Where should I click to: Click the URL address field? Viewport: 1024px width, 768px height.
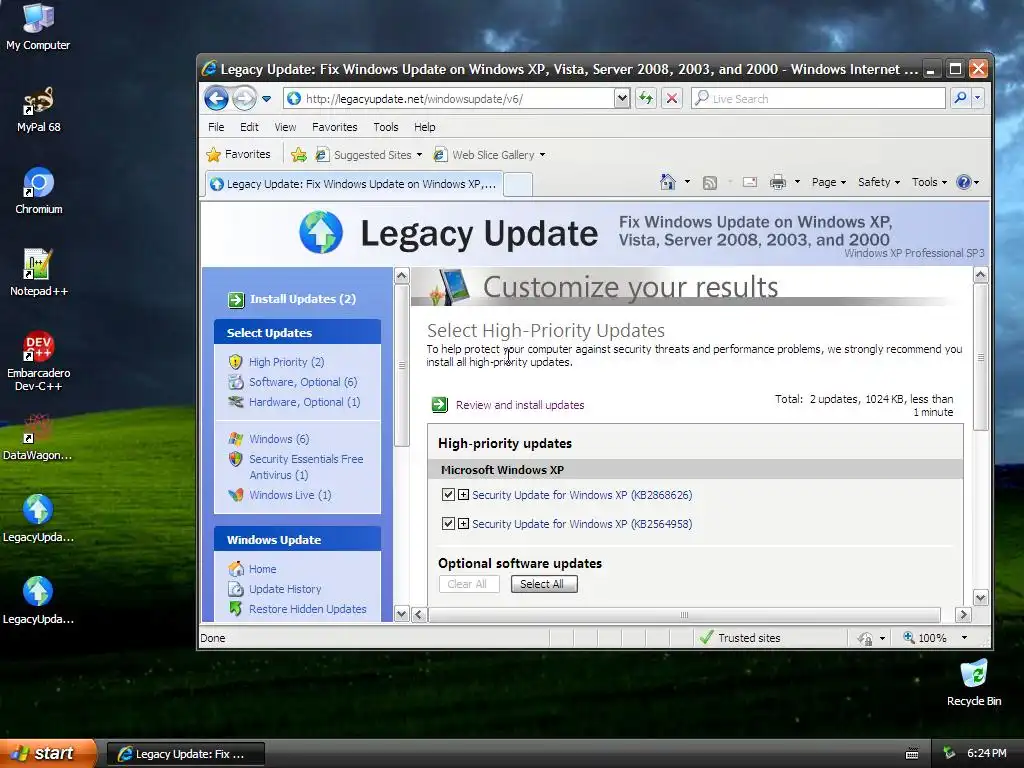(451, 99)
